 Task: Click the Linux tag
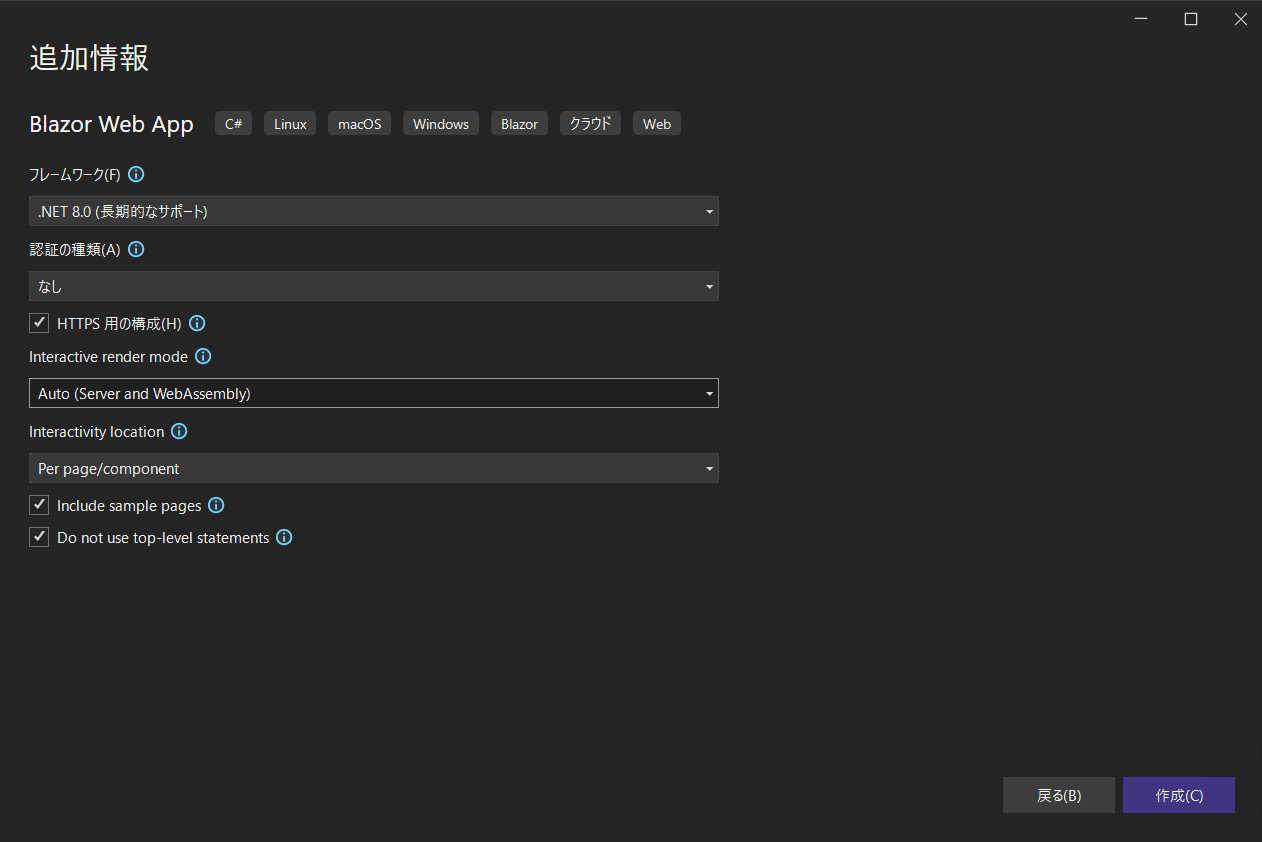coord(290,124)
